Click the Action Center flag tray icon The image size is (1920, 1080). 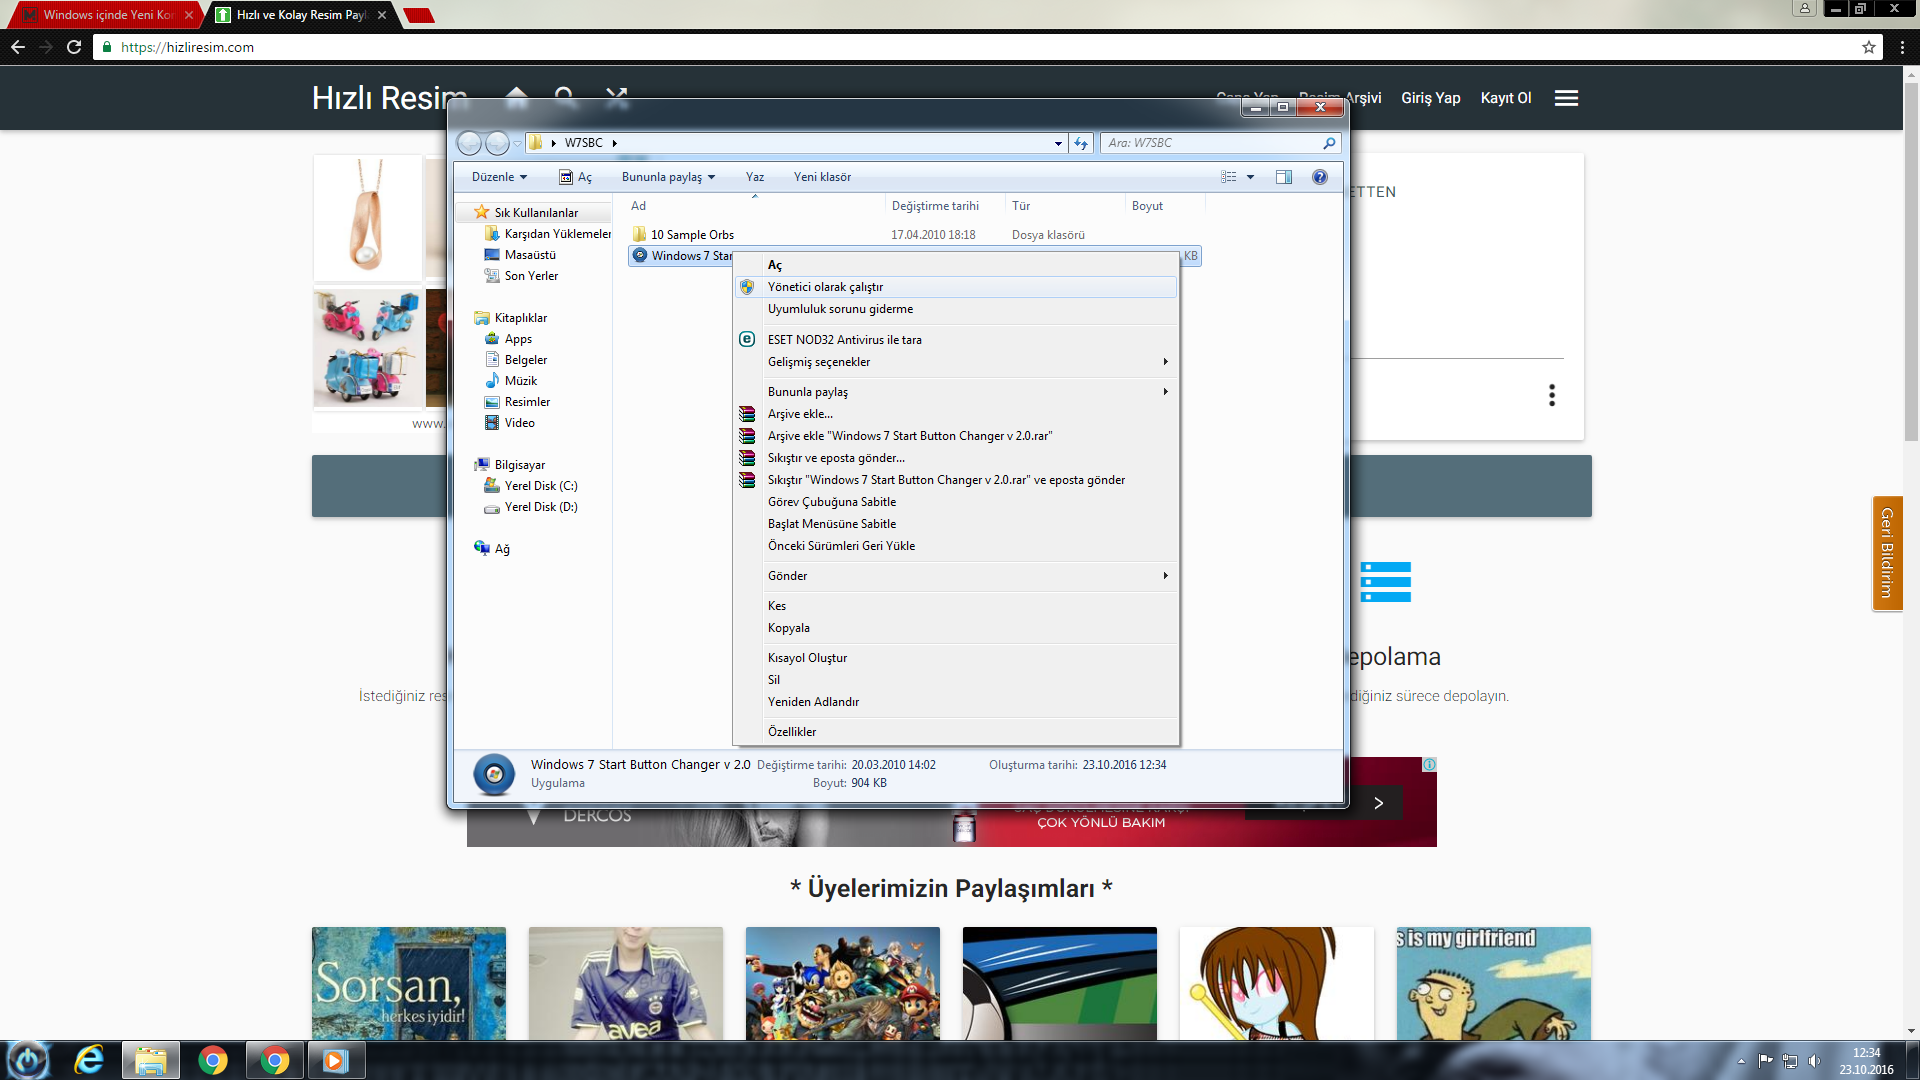[x=1765, y=1061]
